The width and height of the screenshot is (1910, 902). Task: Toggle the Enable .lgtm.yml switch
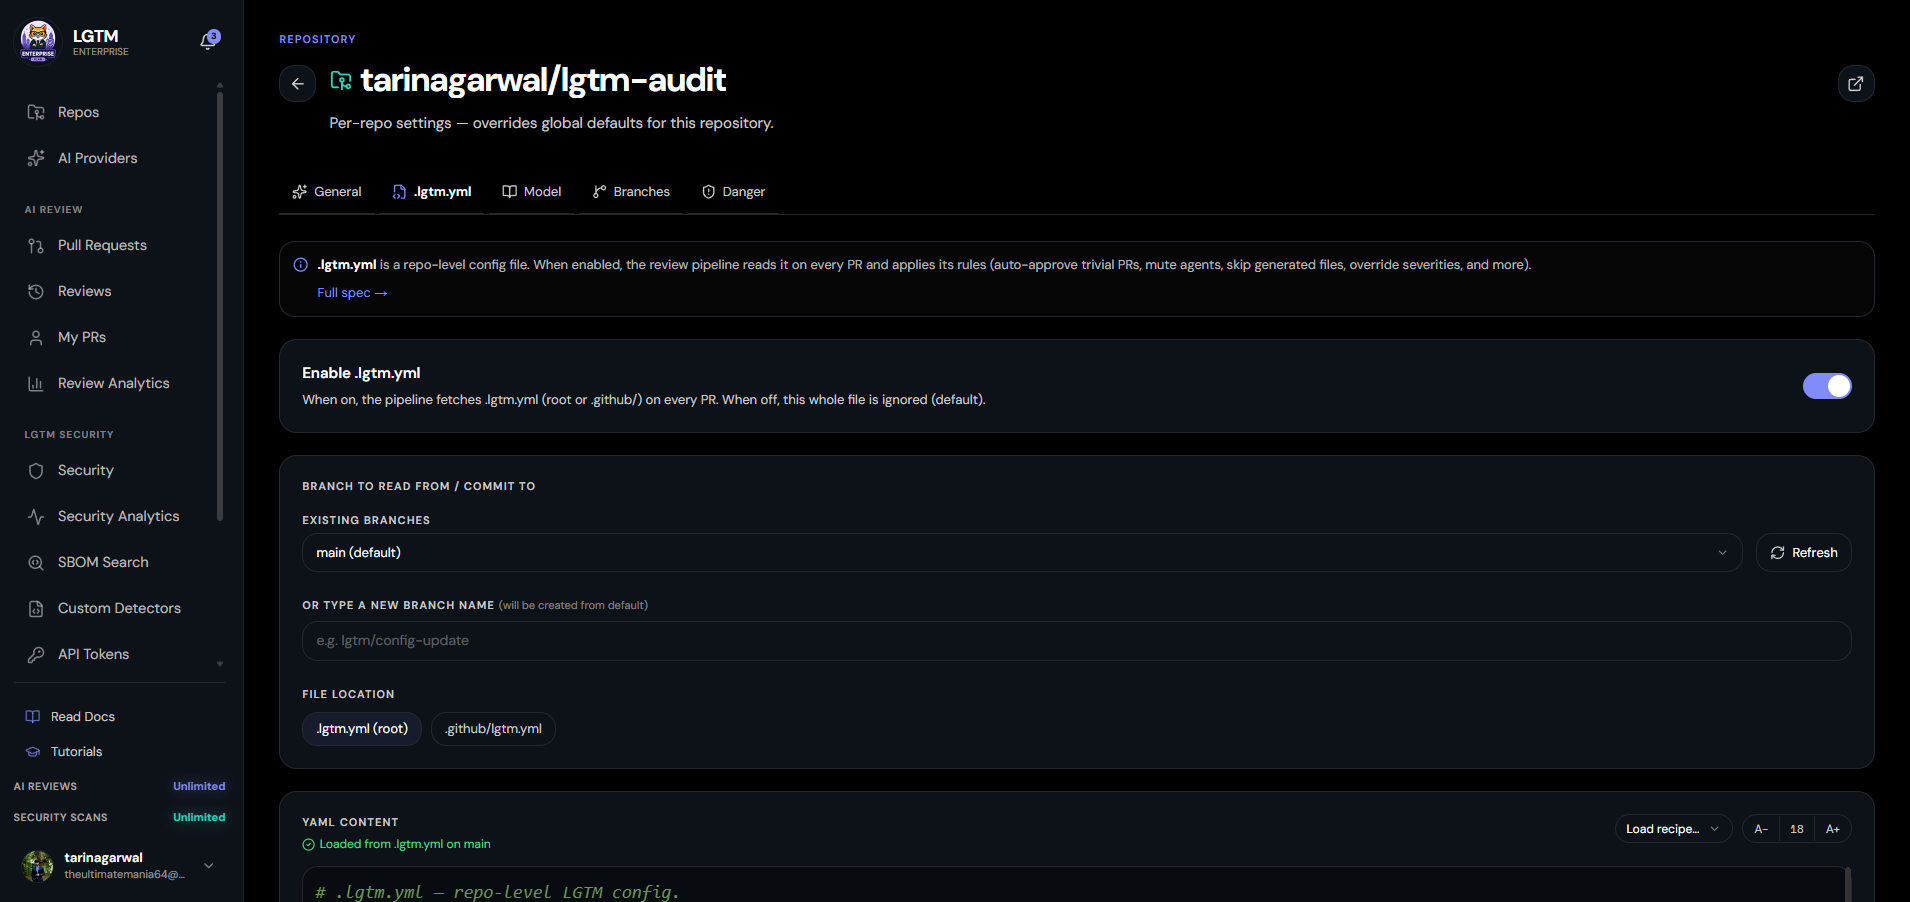coord(1827,386)
